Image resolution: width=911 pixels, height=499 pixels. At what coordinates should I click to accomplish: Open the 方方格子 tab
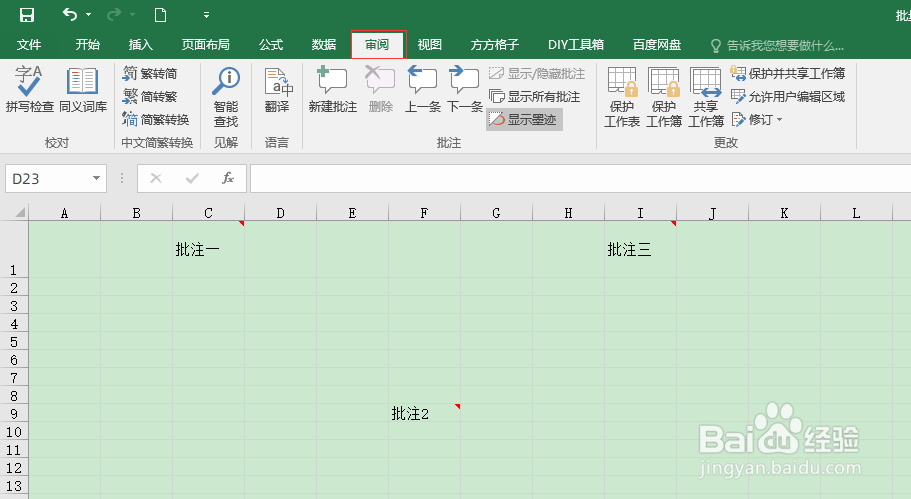[494, 45]
